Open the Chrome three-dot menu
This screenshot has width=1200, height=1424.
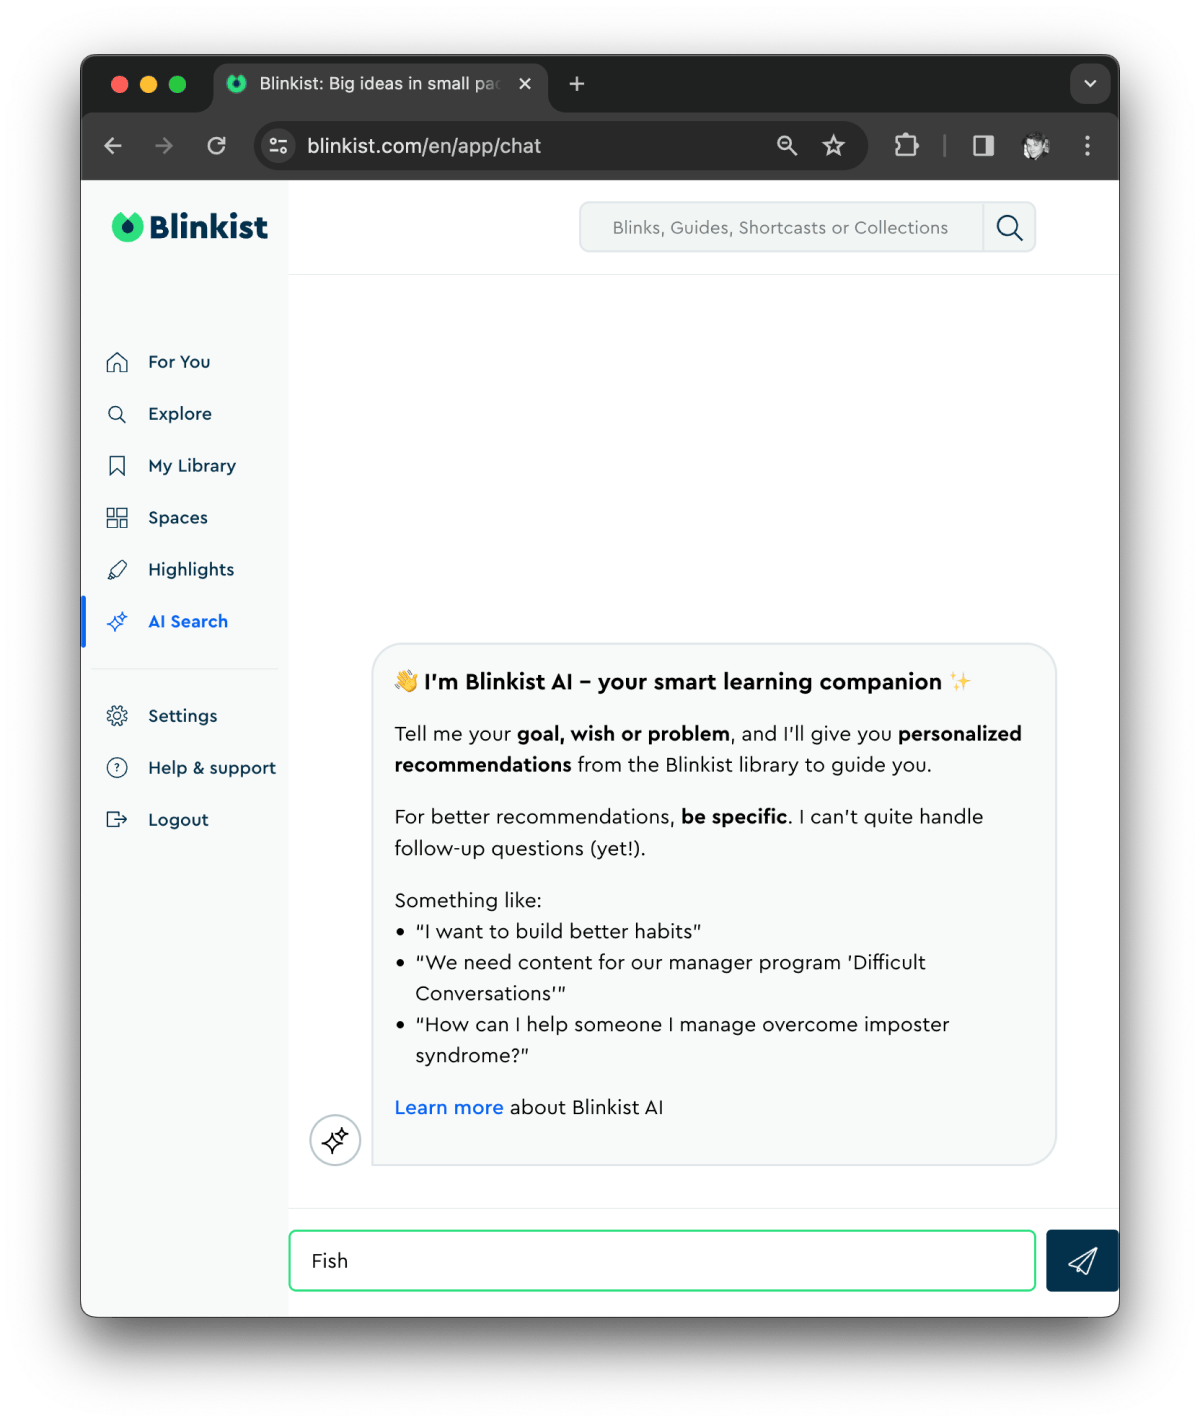(1087, 146)
